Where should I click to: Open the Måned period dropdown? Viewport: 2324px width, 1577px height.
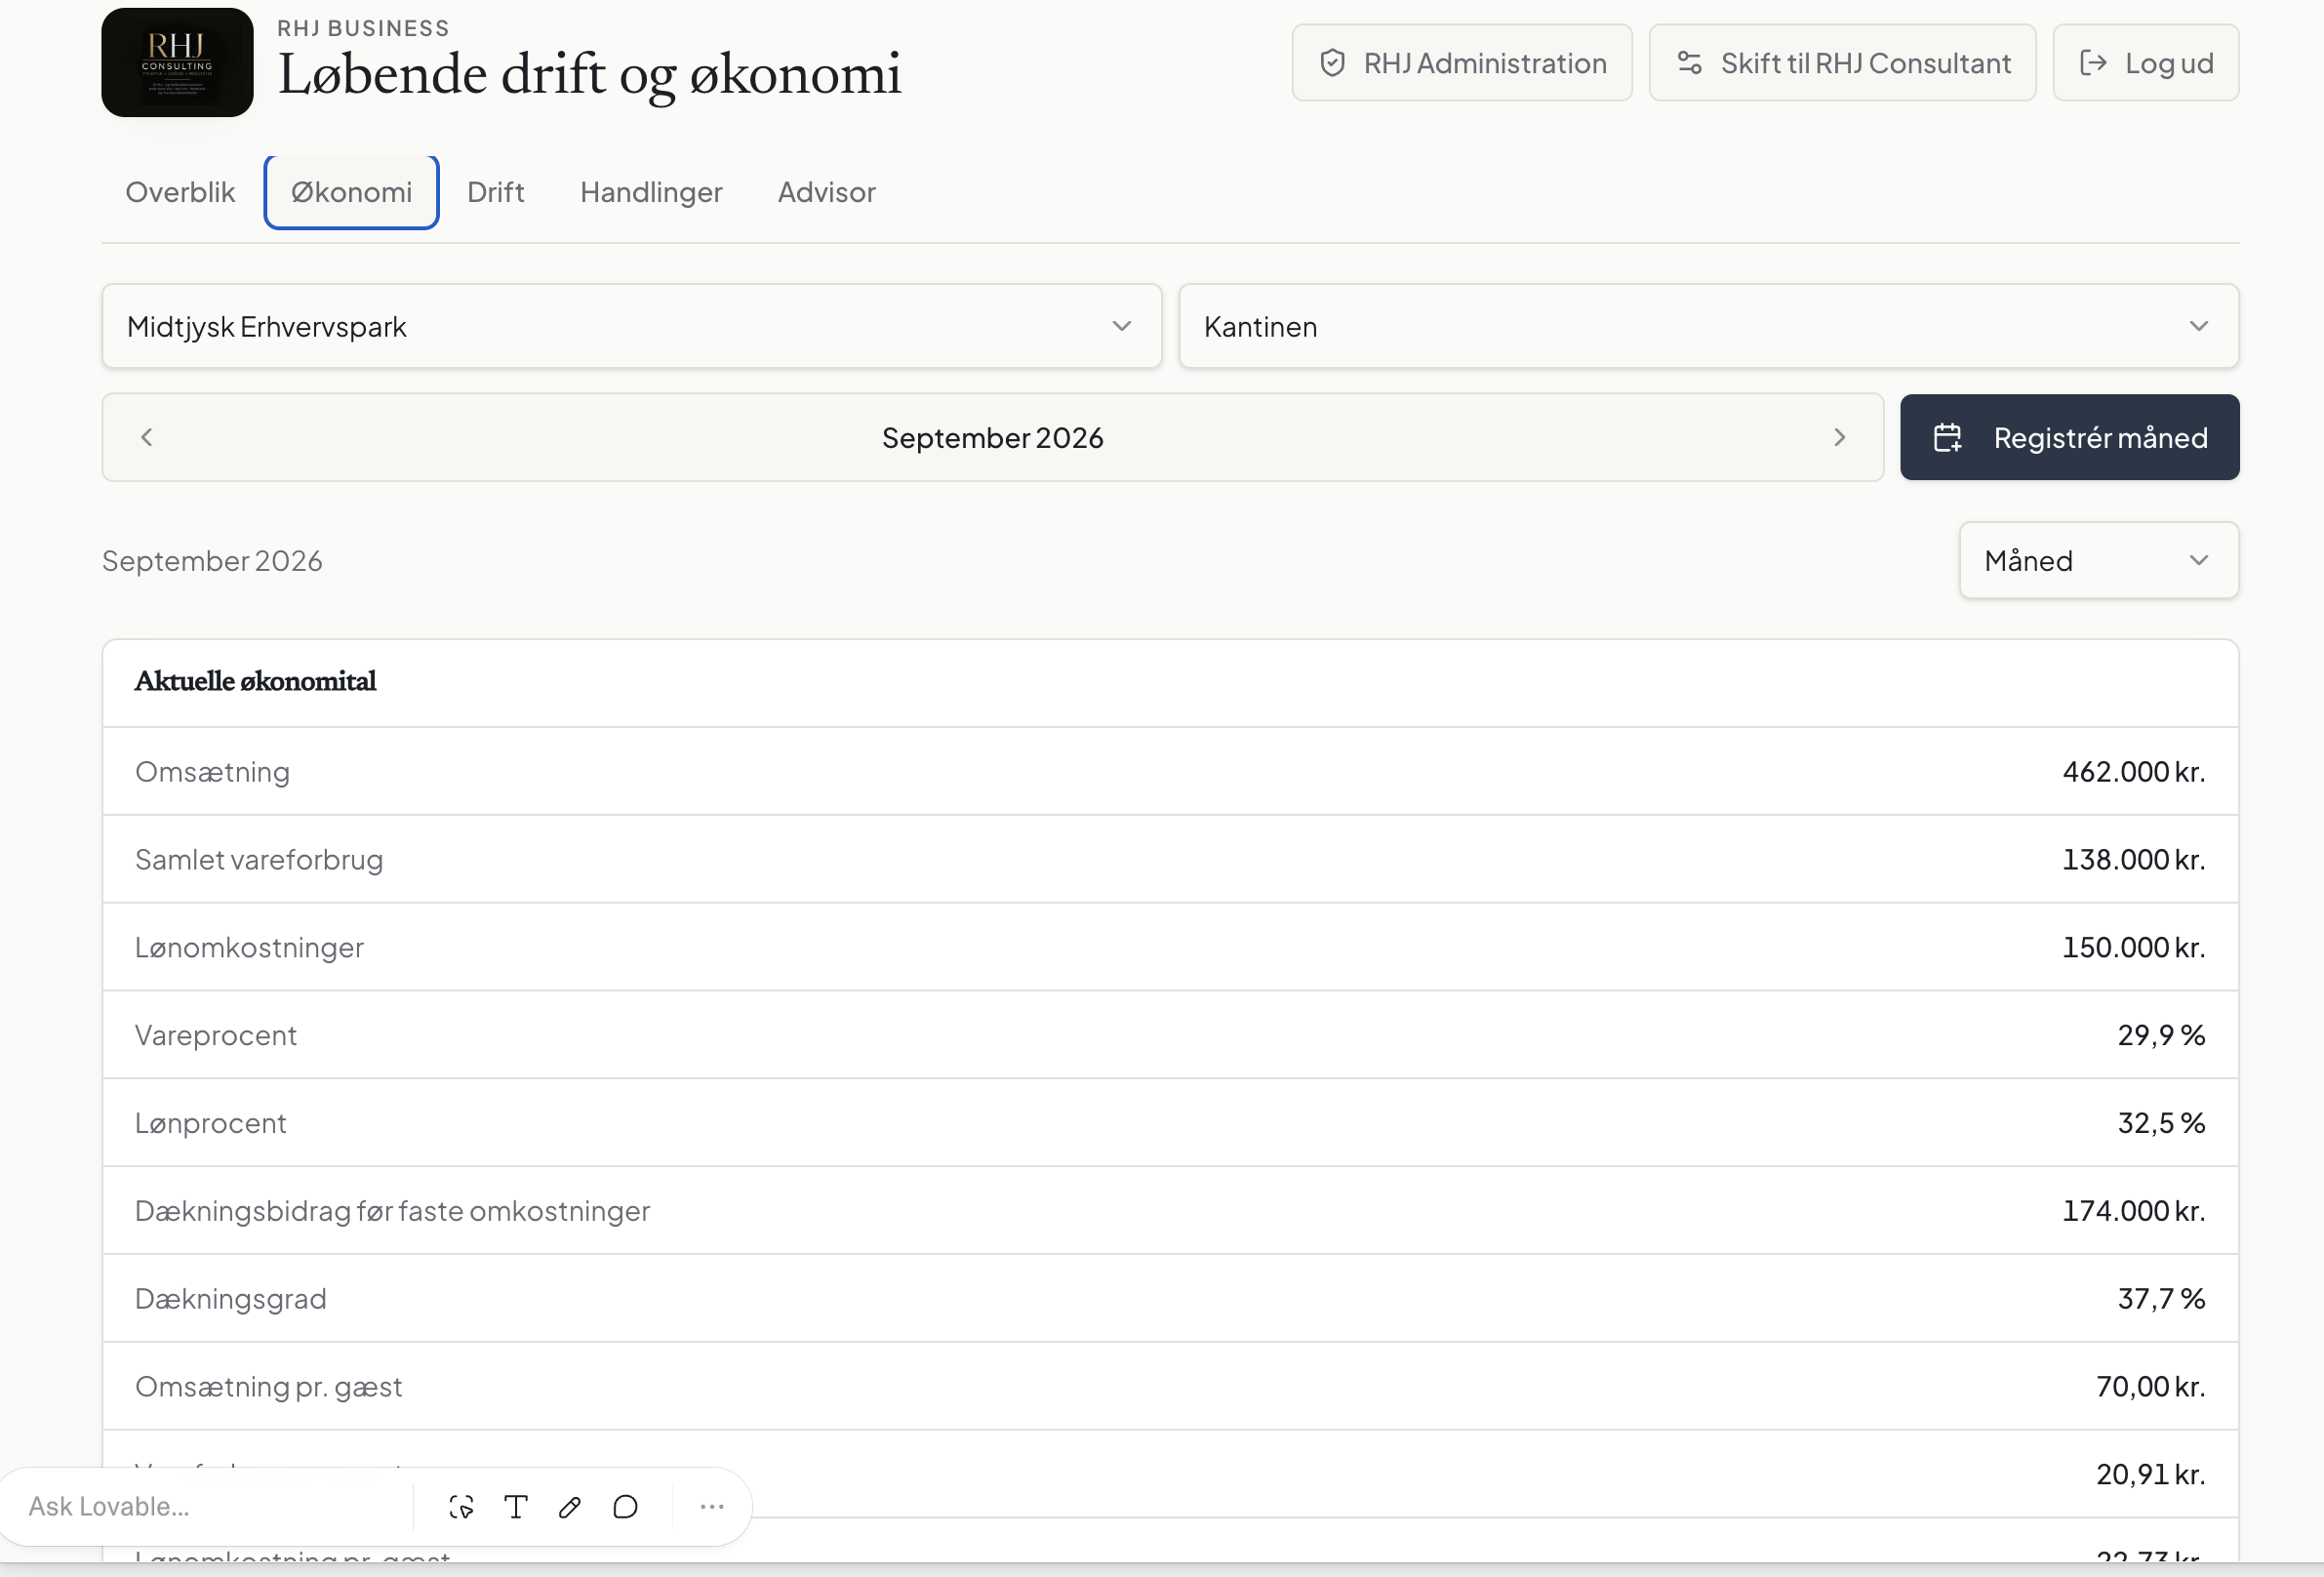pos(2098,560)
